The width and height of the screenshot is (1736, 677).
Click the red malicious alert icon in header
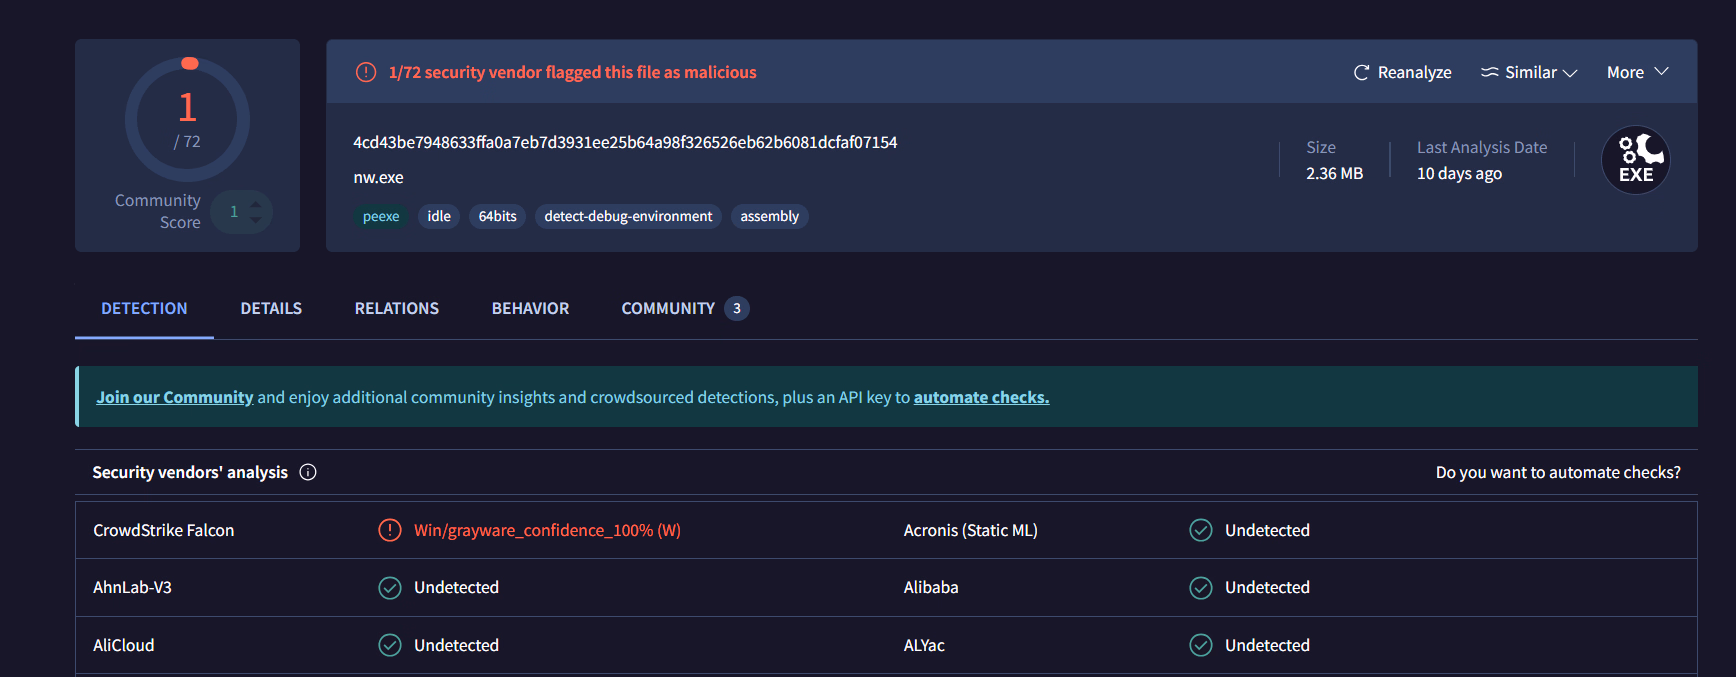(366, 72)
